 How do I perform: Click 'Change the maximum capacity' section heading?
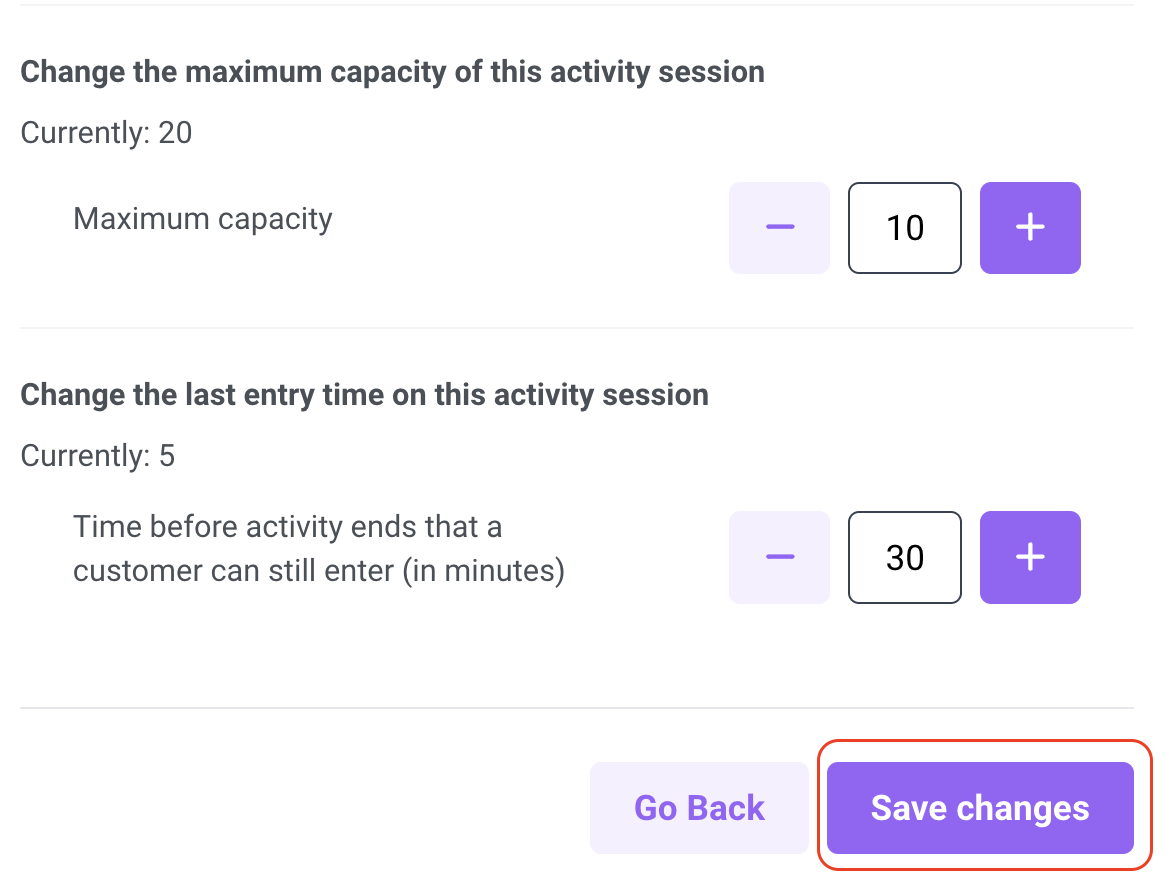click(392, 72)
